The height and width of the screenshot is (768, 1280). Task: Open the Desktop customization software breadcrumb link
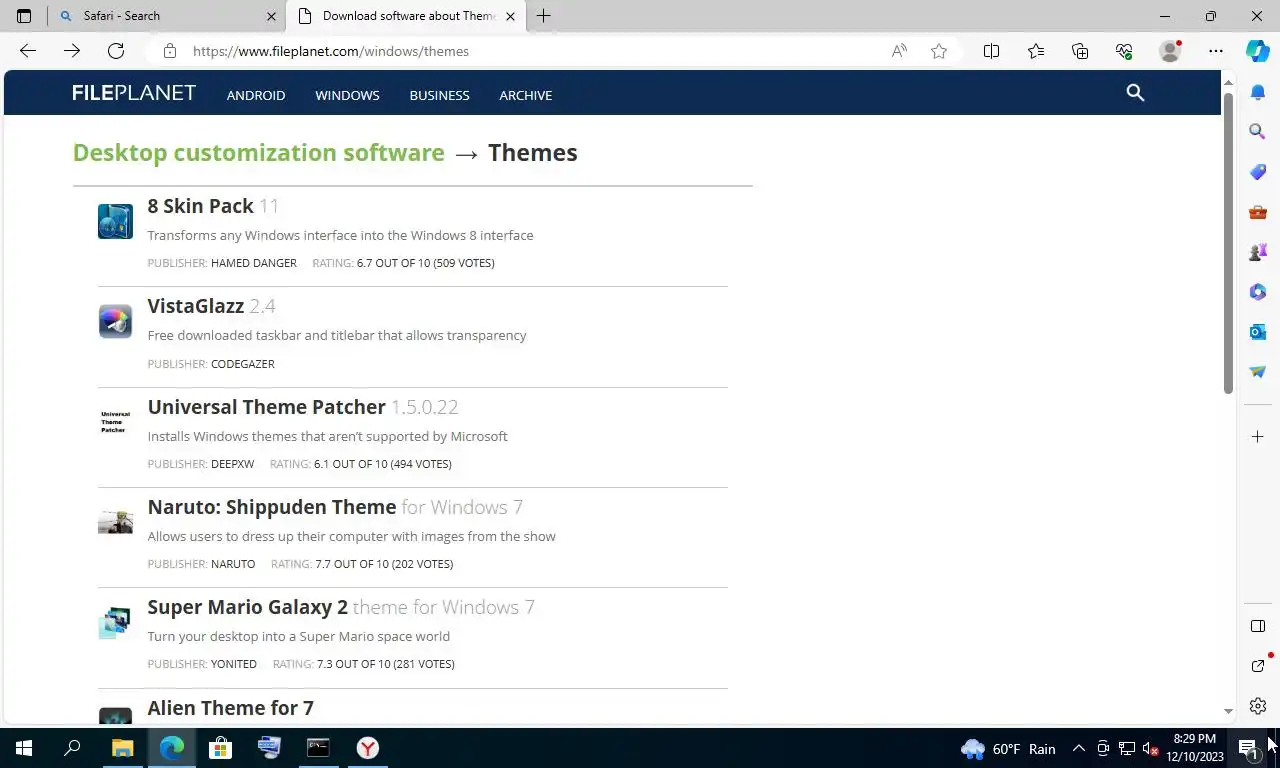point(258,152)
